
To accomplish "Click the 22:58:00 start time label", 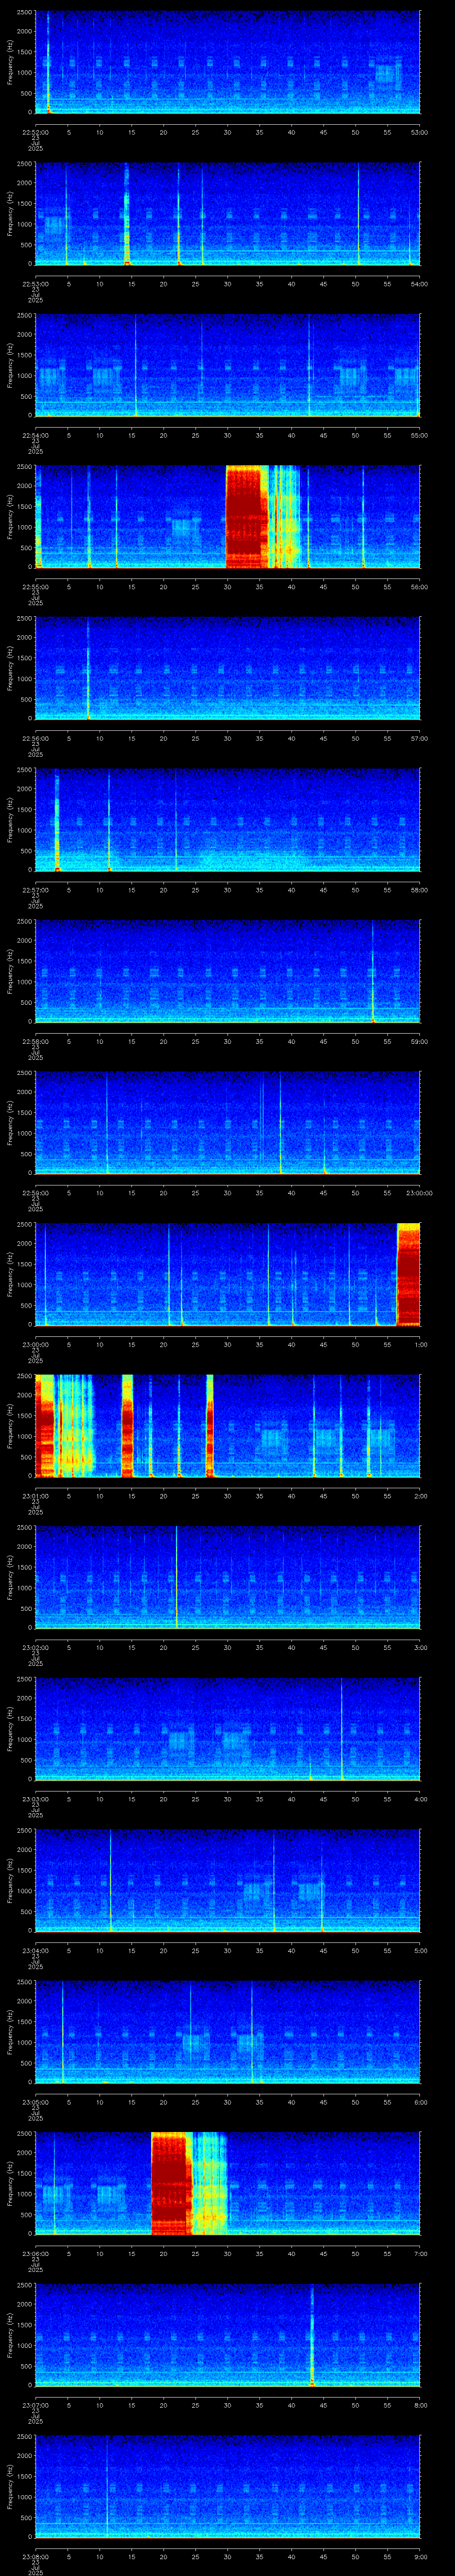I will click(x=35, y=1042).
